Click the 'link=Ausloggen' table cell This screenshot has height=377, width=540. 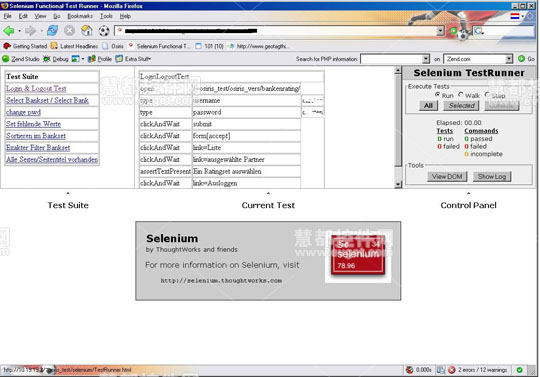[x=246, y=183]
